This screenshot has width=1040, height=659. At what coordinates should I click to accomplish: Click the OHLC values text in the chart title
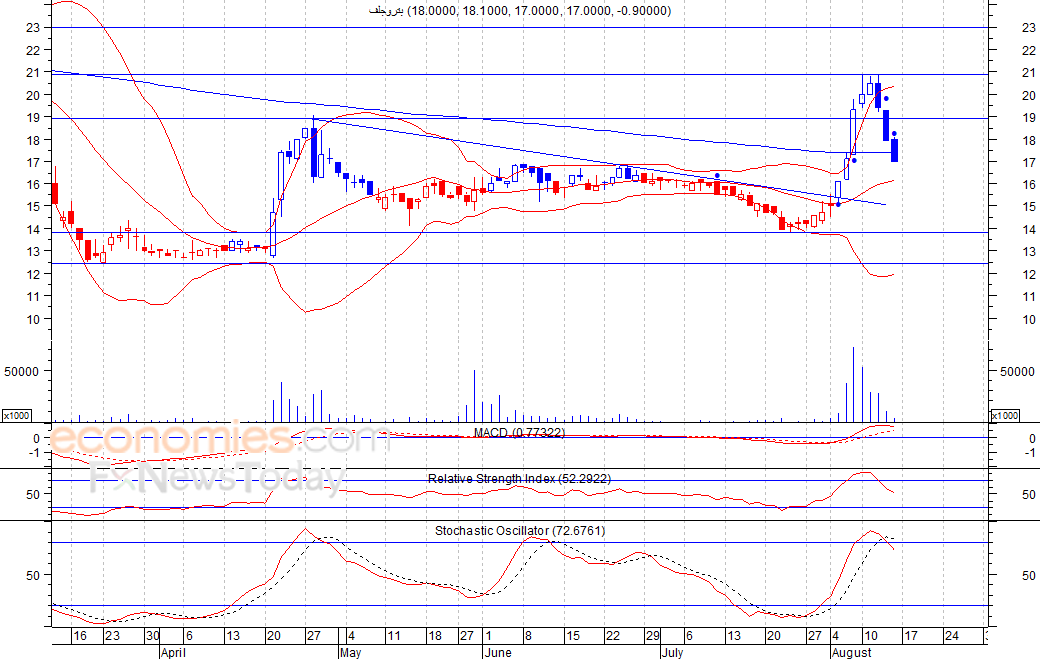(x=539, y=11)
